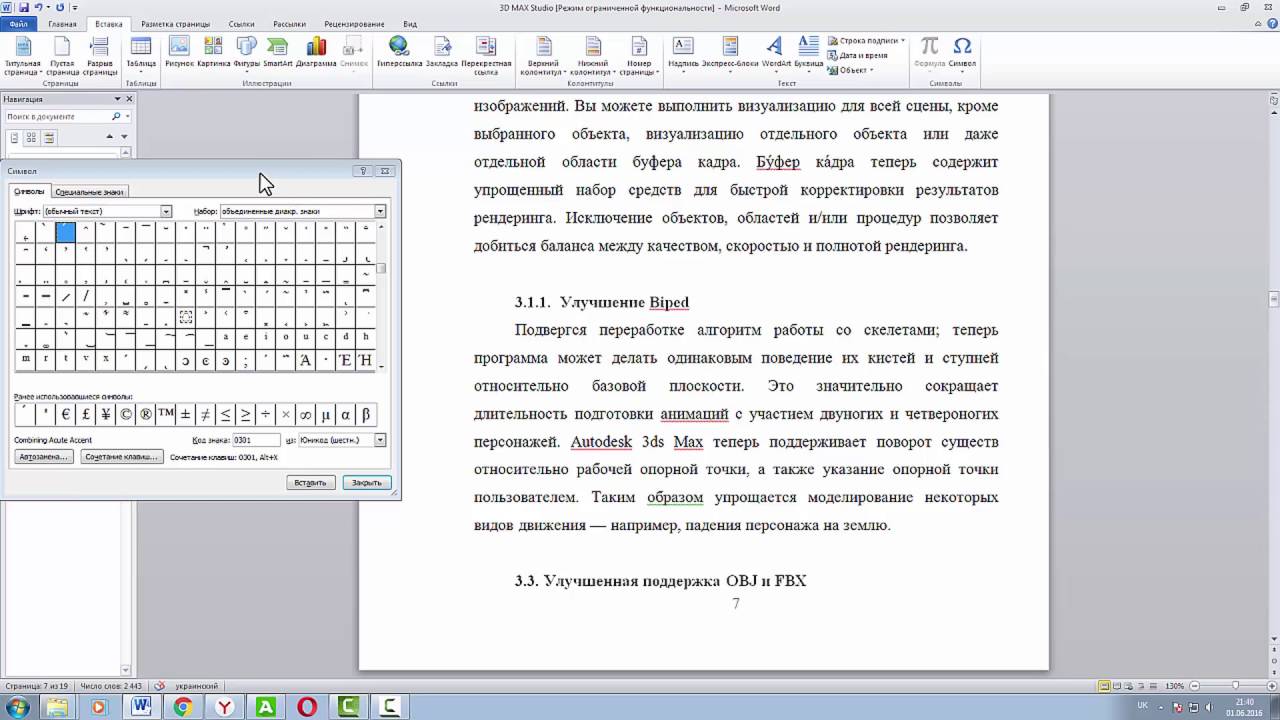The width and height of the screenshot is (1280, 720).
Task: Show search results view in navigation pane
Action: click(48, 137)
